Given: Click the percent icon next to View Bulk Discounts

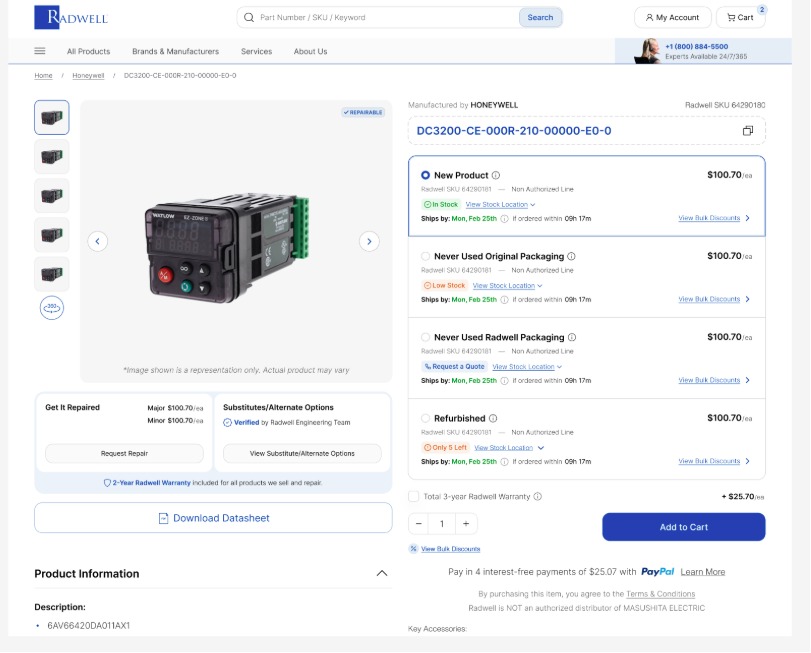Looking at the screenshot, I should pyautogui.click(x=413, y=548).
